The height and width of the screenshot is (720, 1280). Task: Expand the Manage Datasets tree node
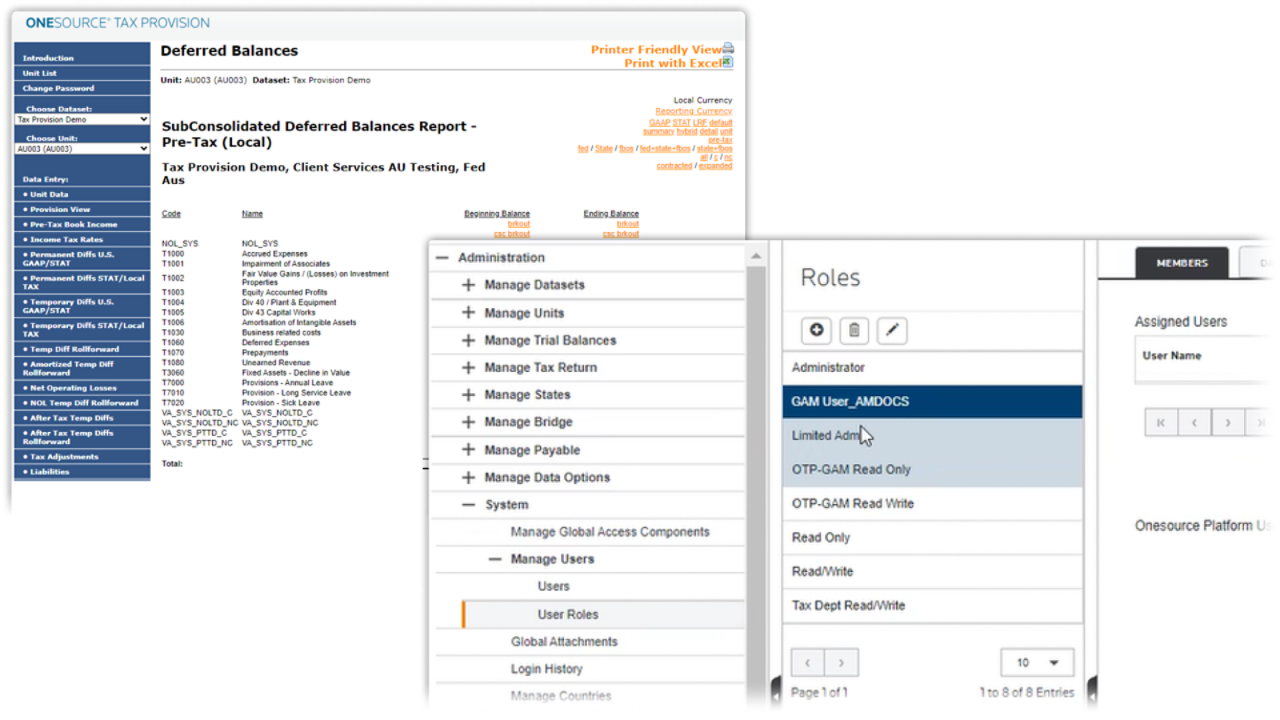click(468, 285)
